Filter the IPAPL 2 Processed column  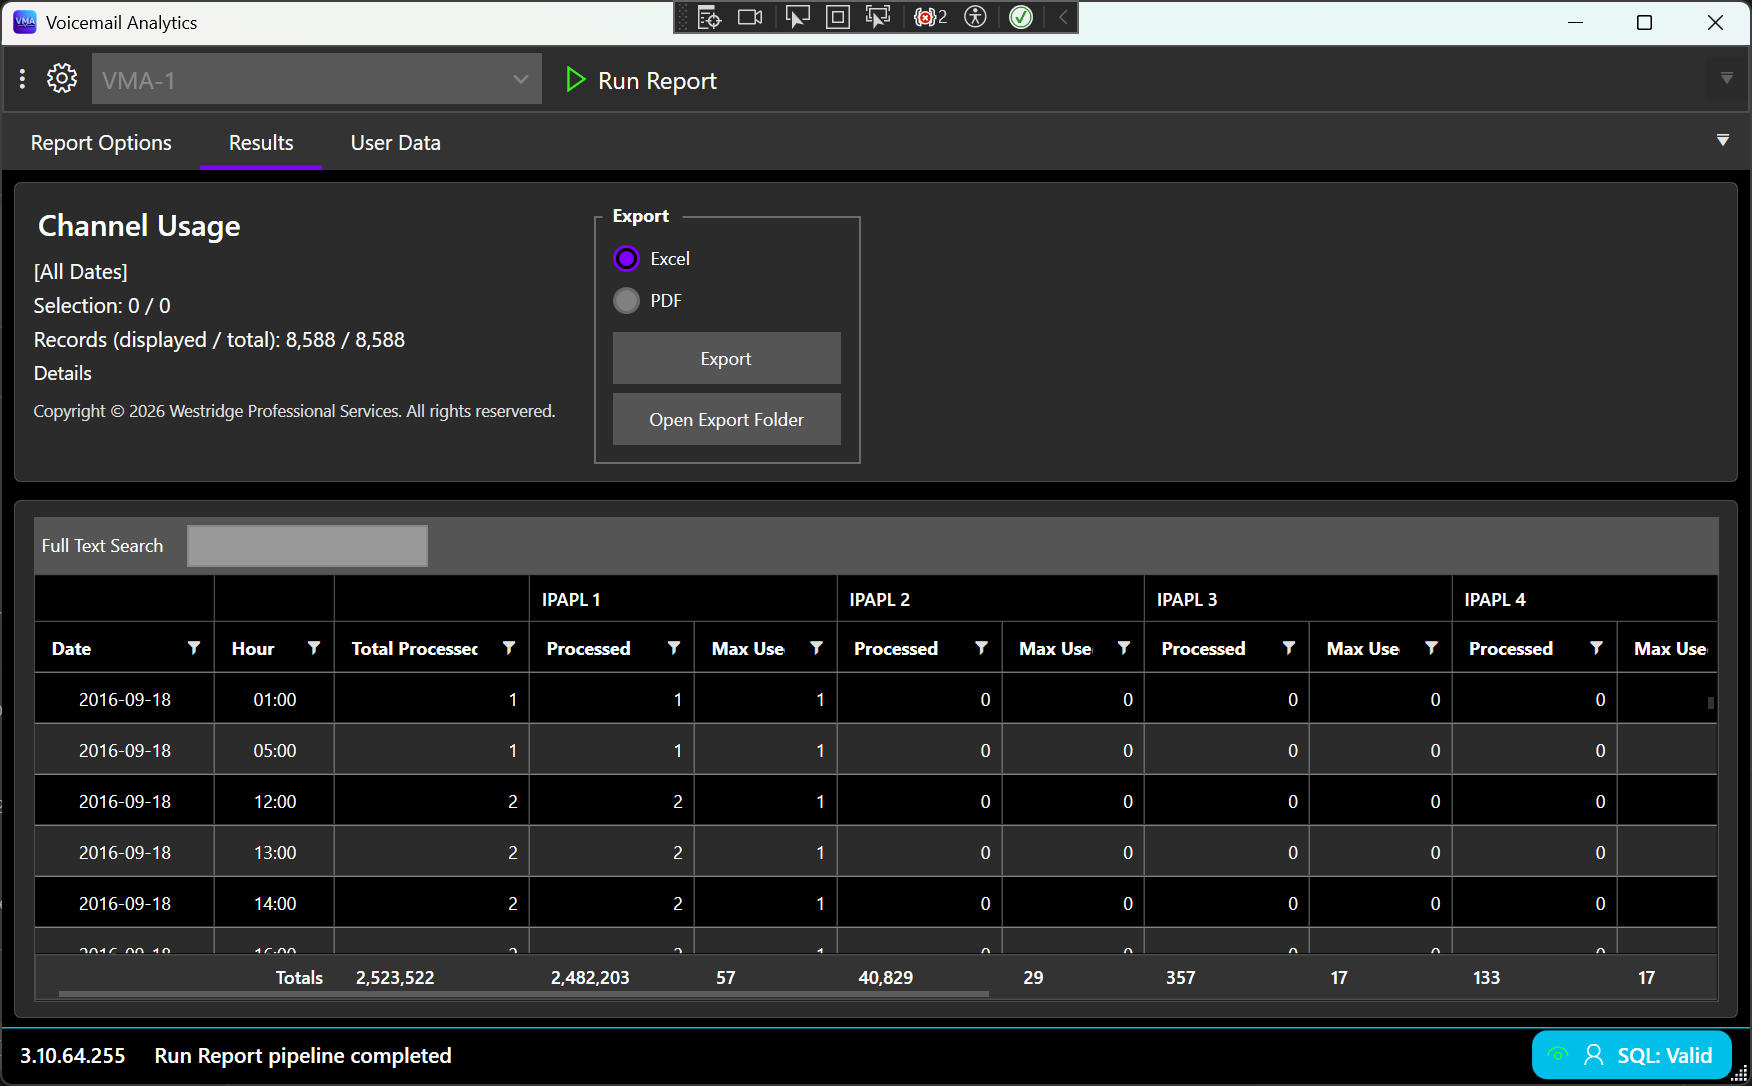982,648
